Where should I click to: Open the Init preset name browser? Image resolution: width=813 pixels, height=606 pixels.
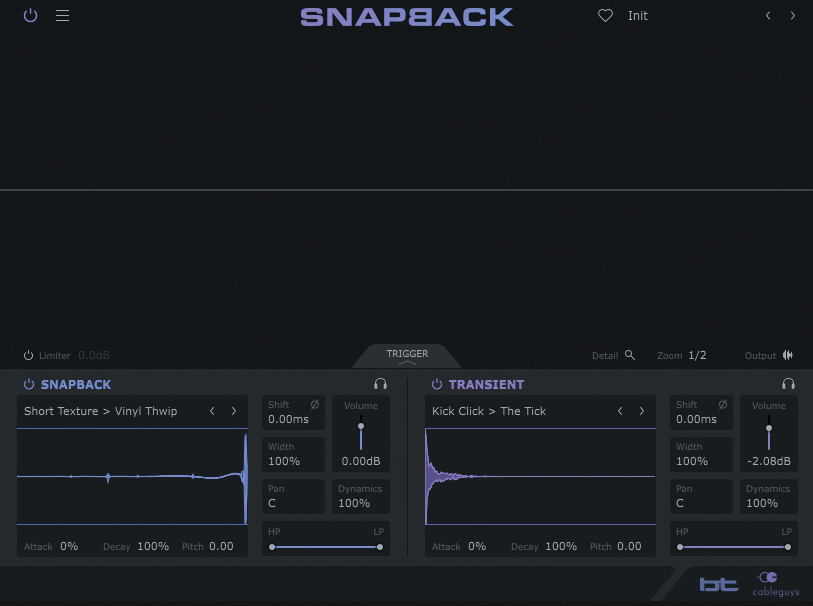638,16
